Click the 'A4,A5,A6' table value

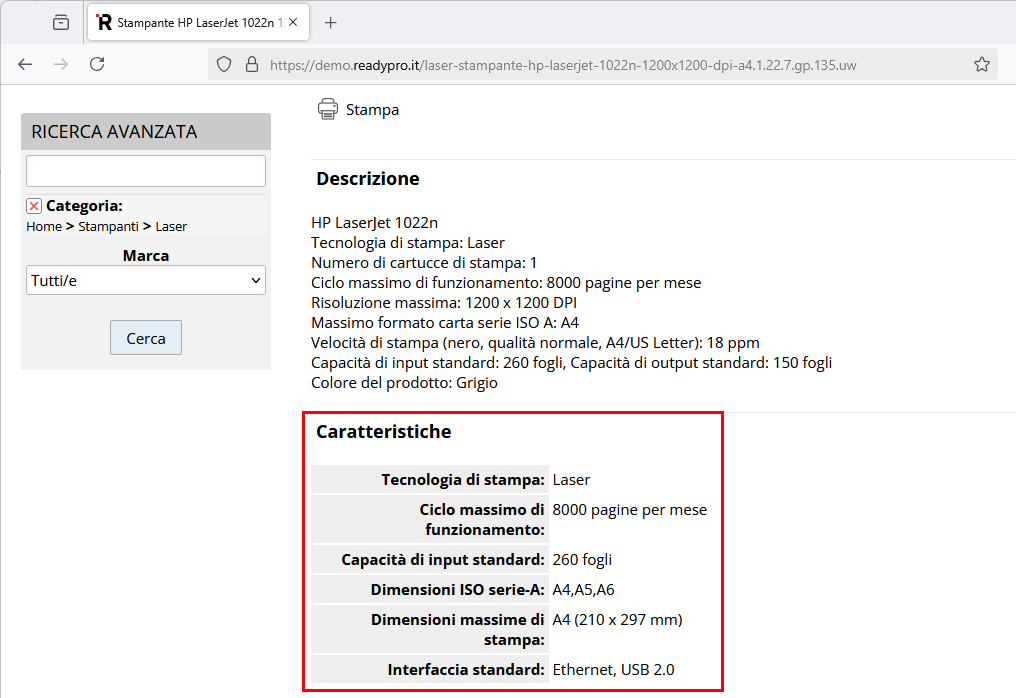point(583,590)
